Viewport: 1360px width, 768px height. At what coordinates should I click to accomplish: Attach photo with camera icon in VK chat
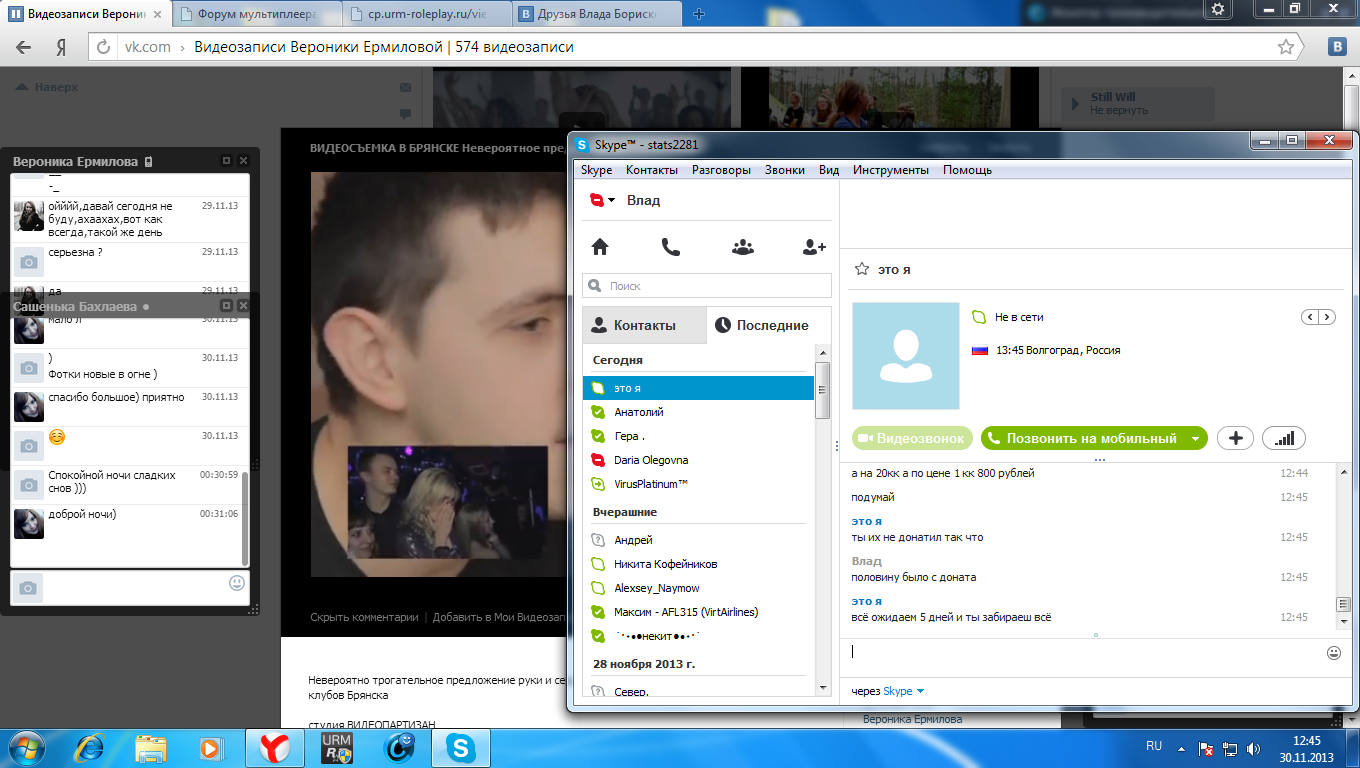tap(28, 589)
